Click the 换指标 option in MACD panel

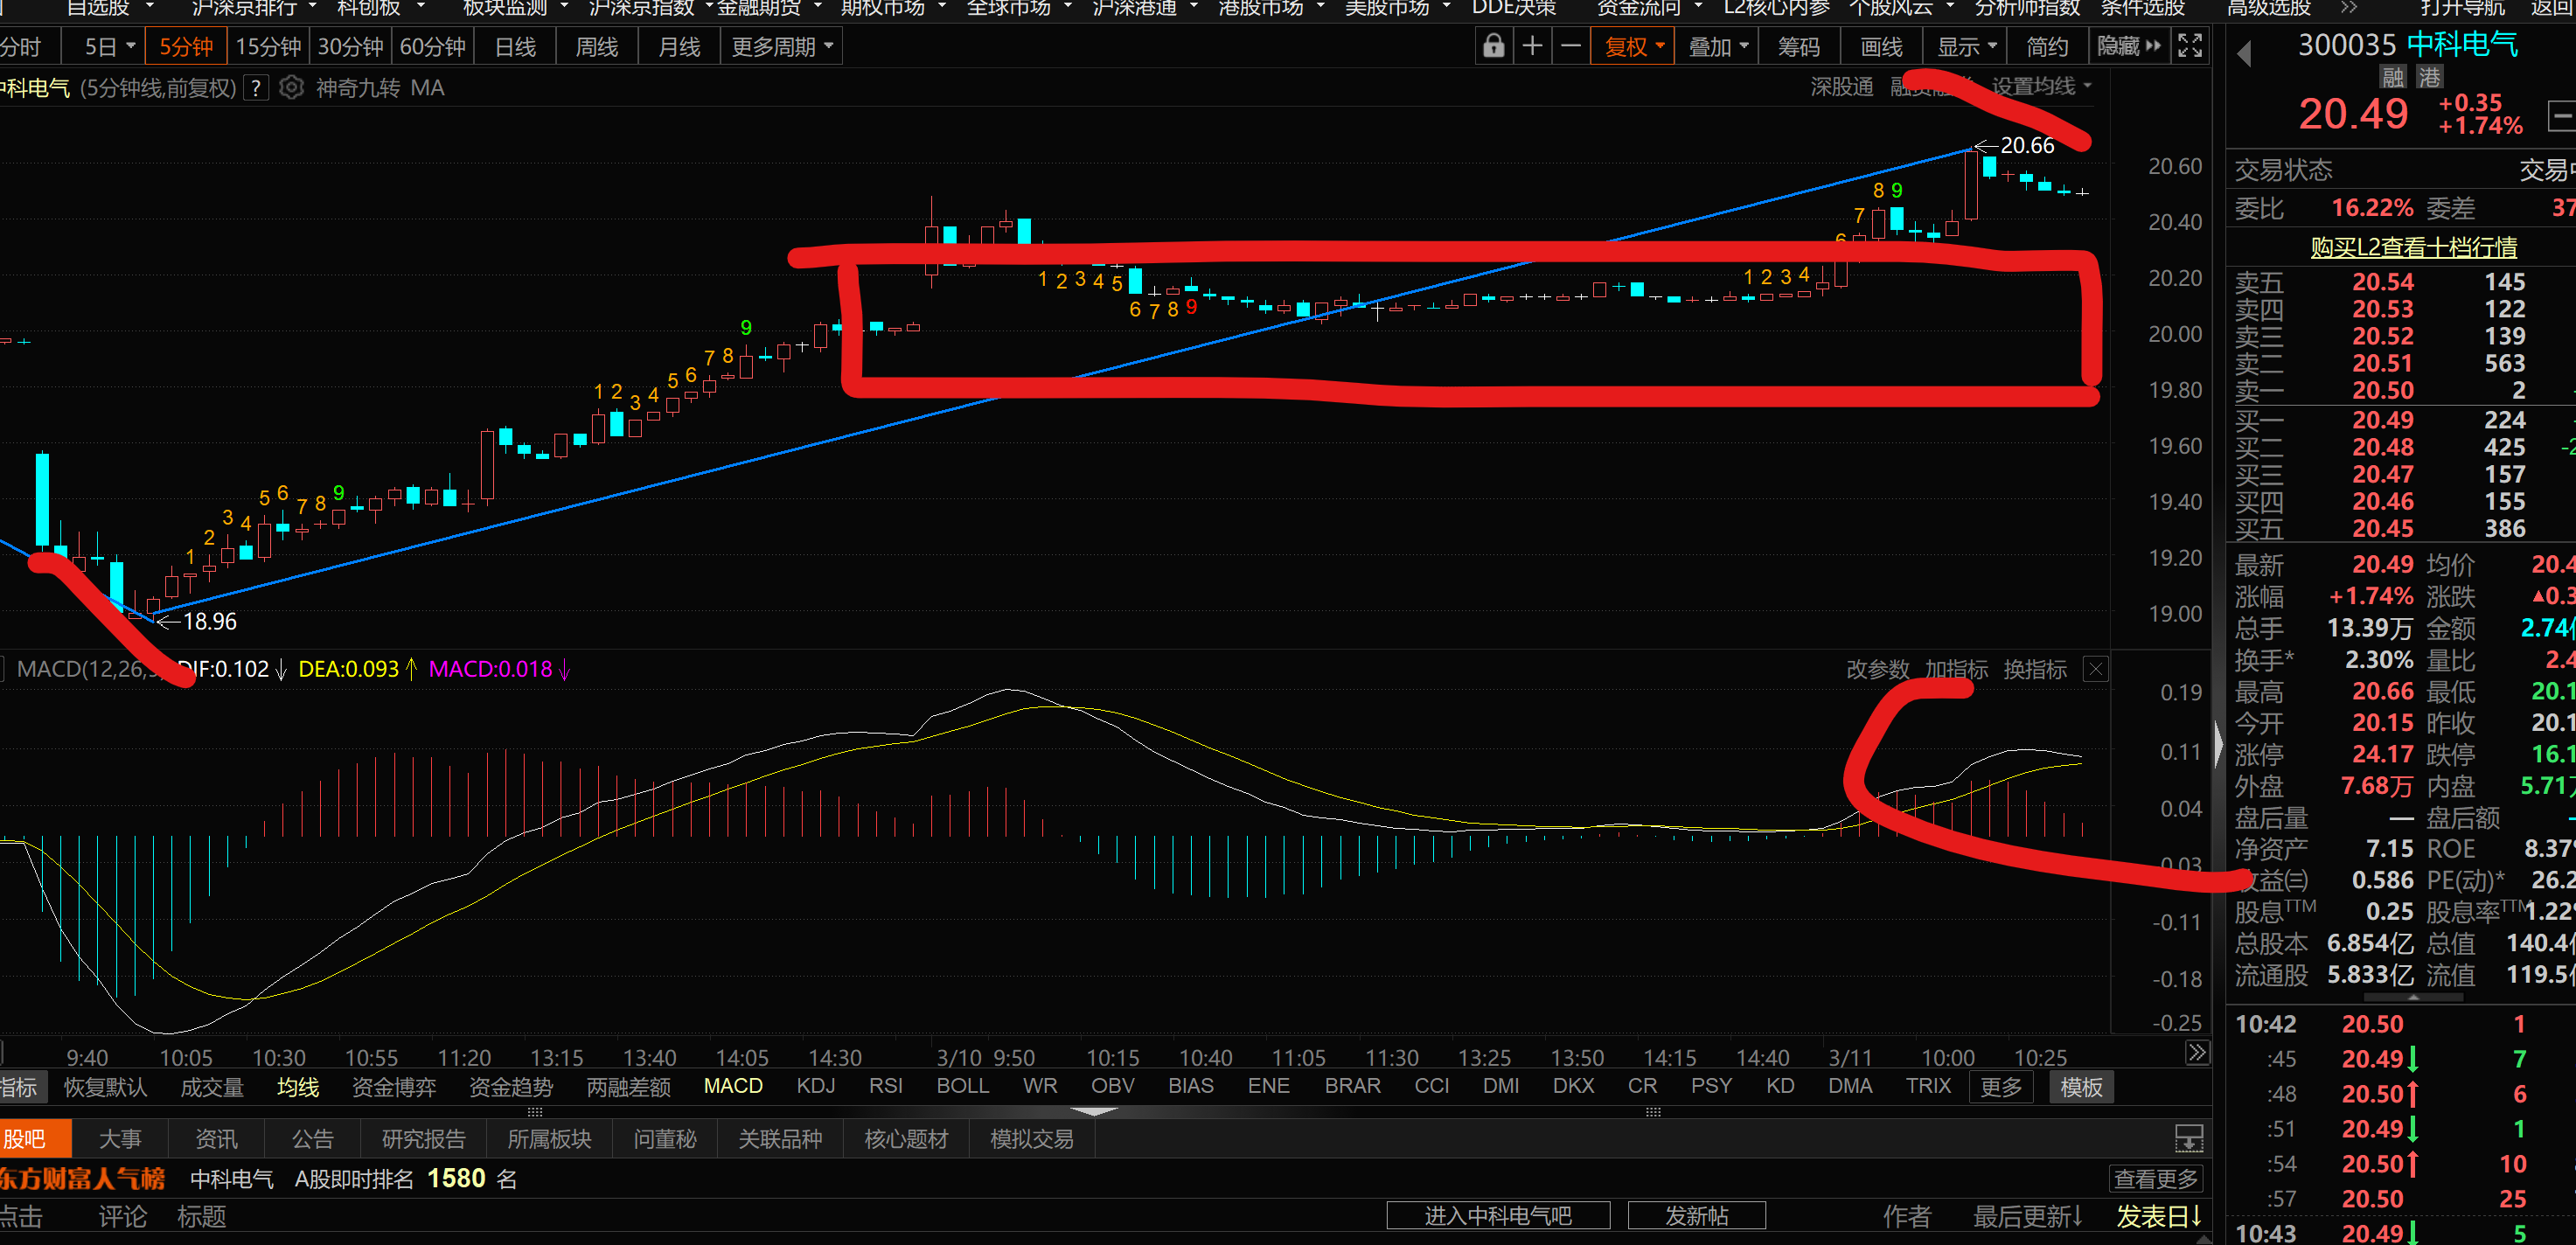[x=2034, y=669]
